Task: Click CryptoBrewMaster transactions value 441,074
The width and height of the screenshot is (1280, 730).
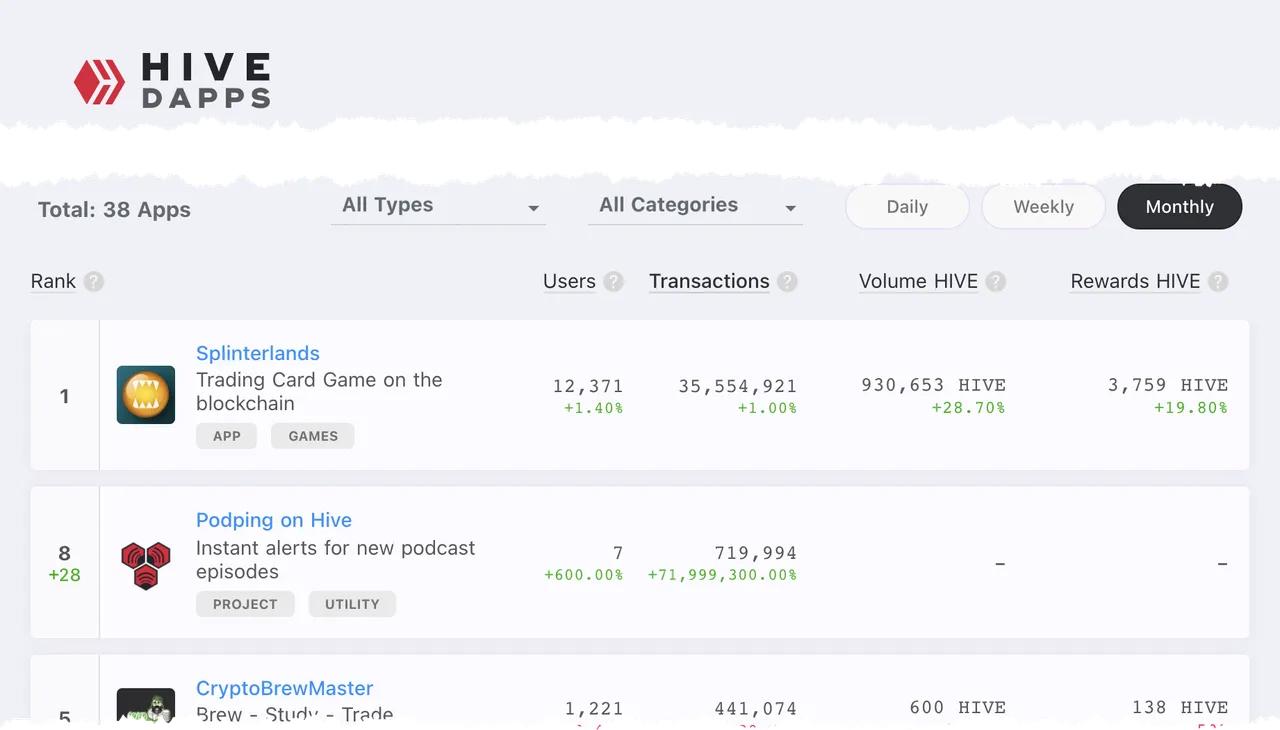Action: click(x=756, y=709)
